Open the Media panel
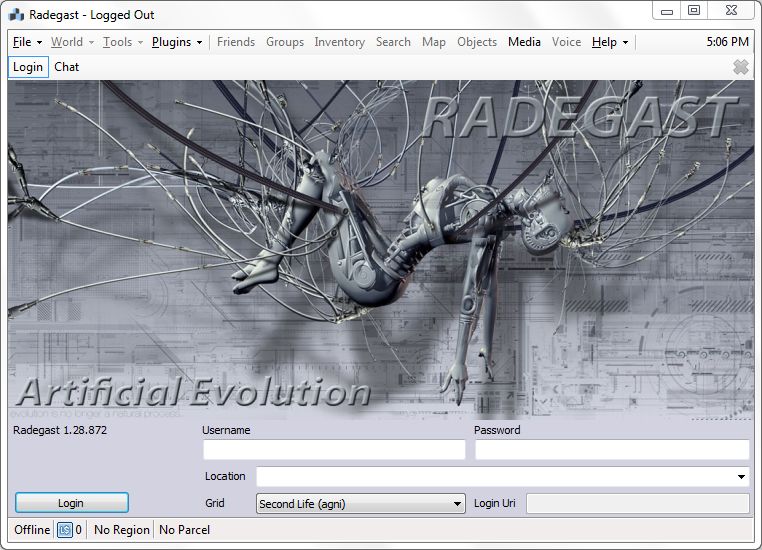This screenshot has height=550, width=762. 524,42
